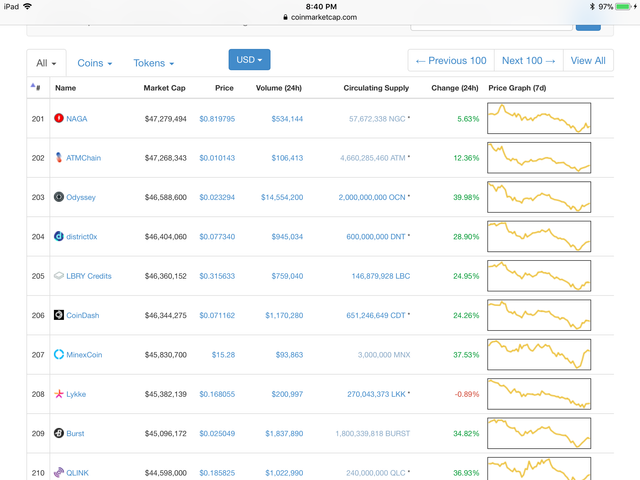Open the All filter dropdown
Image resolution: width=640 pixels, height=480 pixels.
46,63
